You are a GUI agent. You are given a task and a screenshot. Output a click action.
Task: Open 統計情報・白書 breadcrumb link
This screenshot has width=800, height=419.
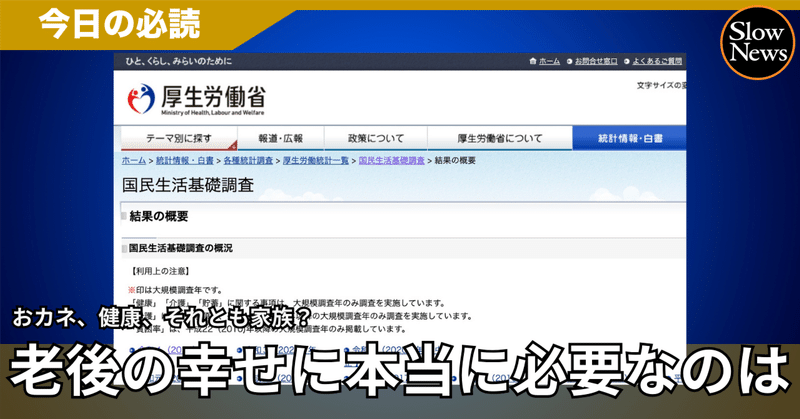pos(185,160)
